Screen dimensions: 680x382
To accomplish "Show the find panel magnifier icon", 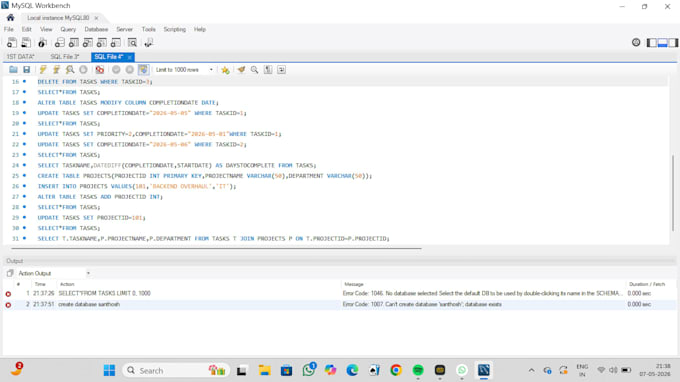I will tap(255, 69).
